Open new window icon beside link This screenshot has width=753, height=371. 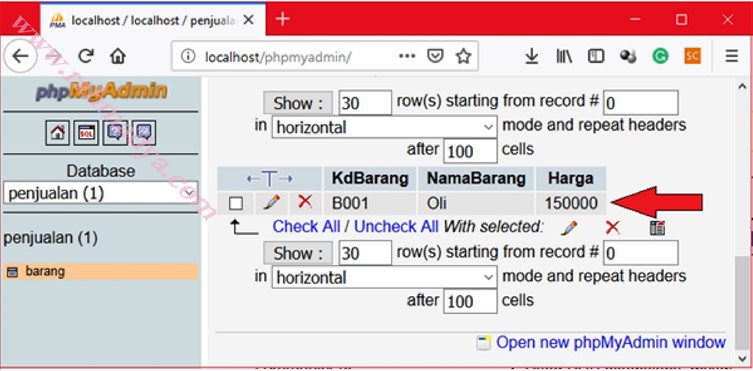[484, 343]
